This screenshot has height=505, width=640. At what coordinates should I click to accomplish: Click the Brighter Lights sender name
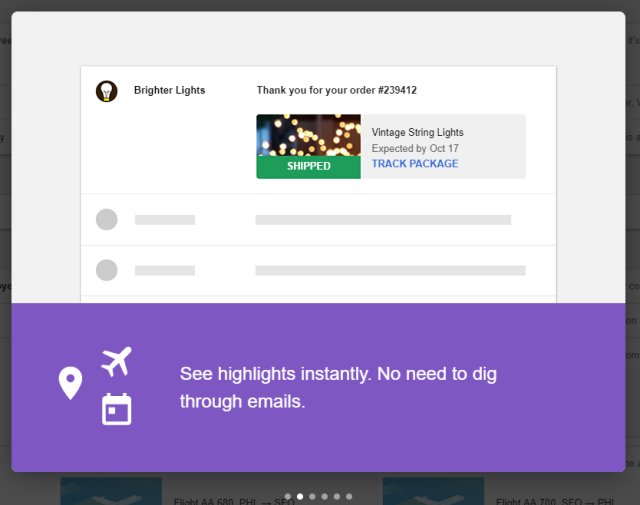169,90
